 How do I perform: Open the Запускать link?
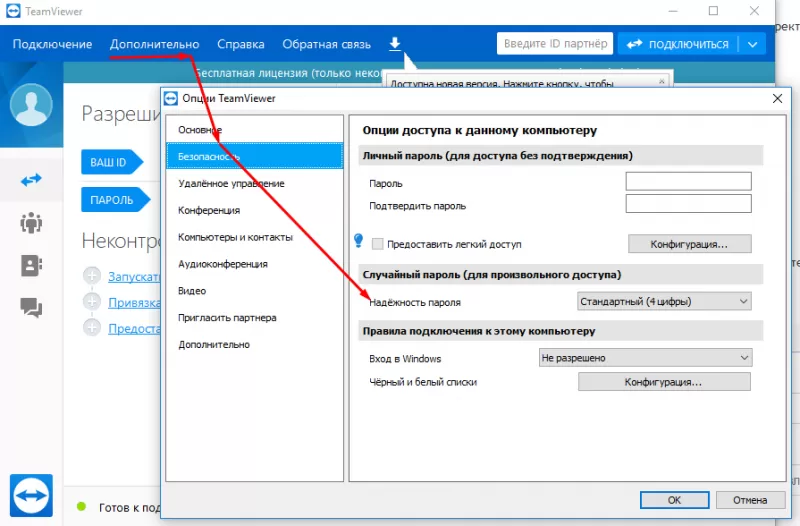click(x=134, y=277)
